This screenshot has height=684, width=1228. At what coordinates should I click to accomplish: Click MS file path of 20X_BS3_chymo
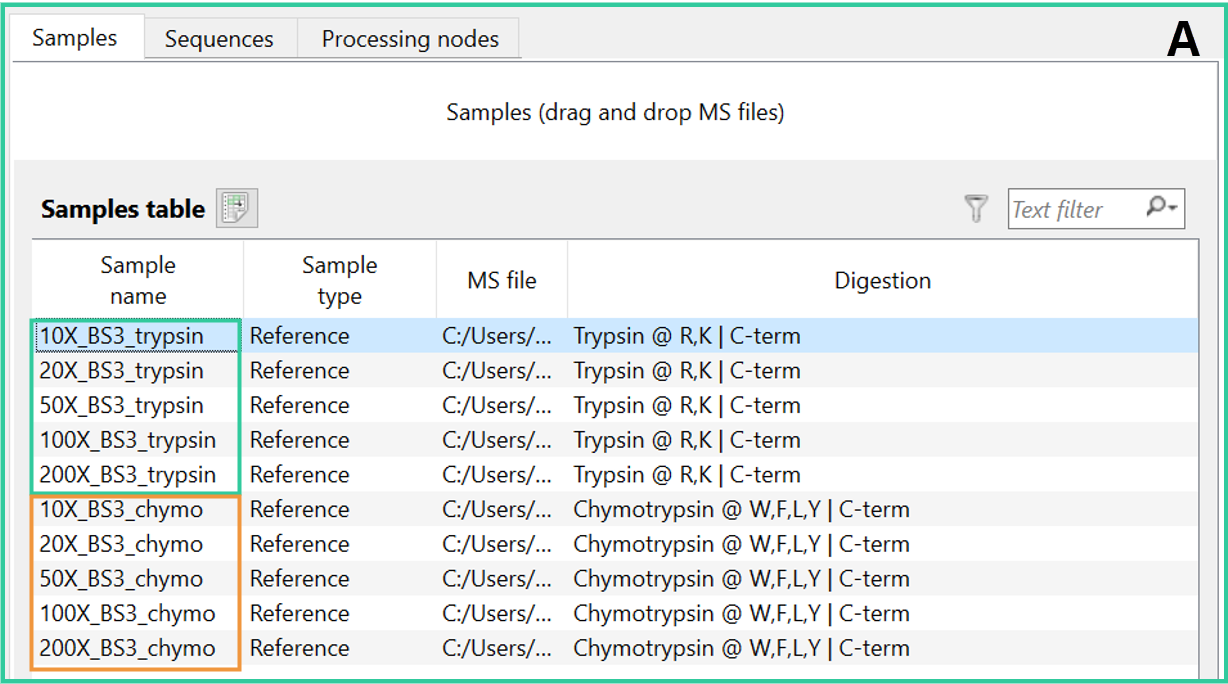pos(497,544)
